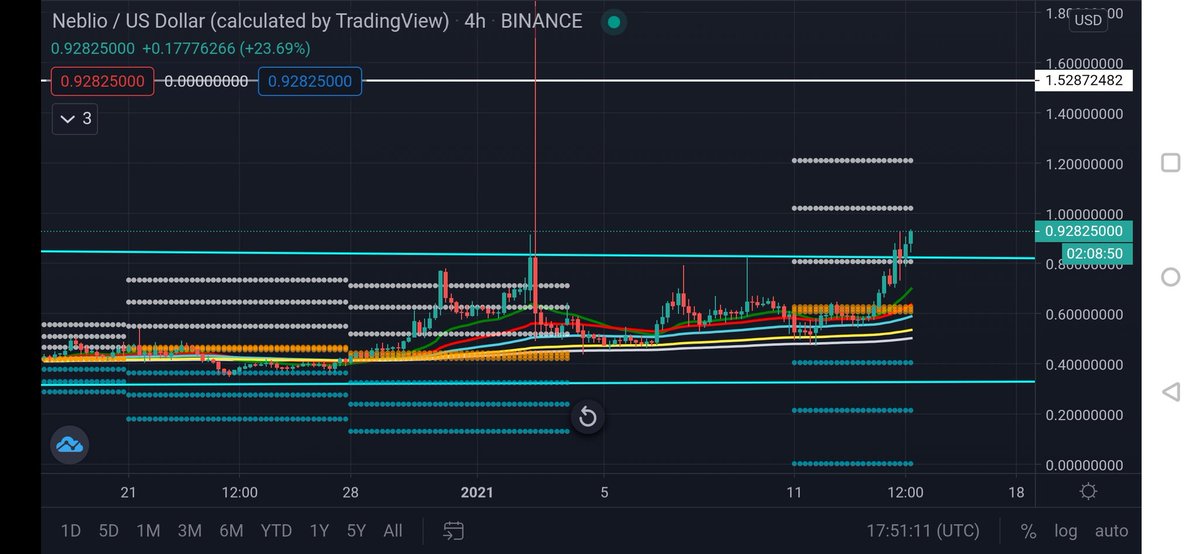The height and width of the screenshot is (554, 1200).
Task: Tap the green market status dot
Action: tap(614, 22)
